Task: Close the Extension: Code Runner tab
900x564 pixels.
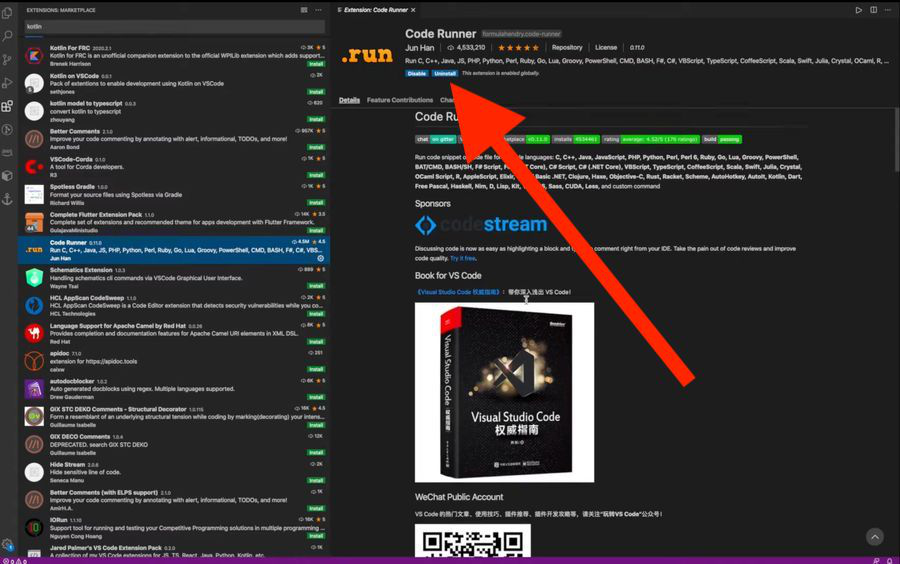Action: pos(413,10)
